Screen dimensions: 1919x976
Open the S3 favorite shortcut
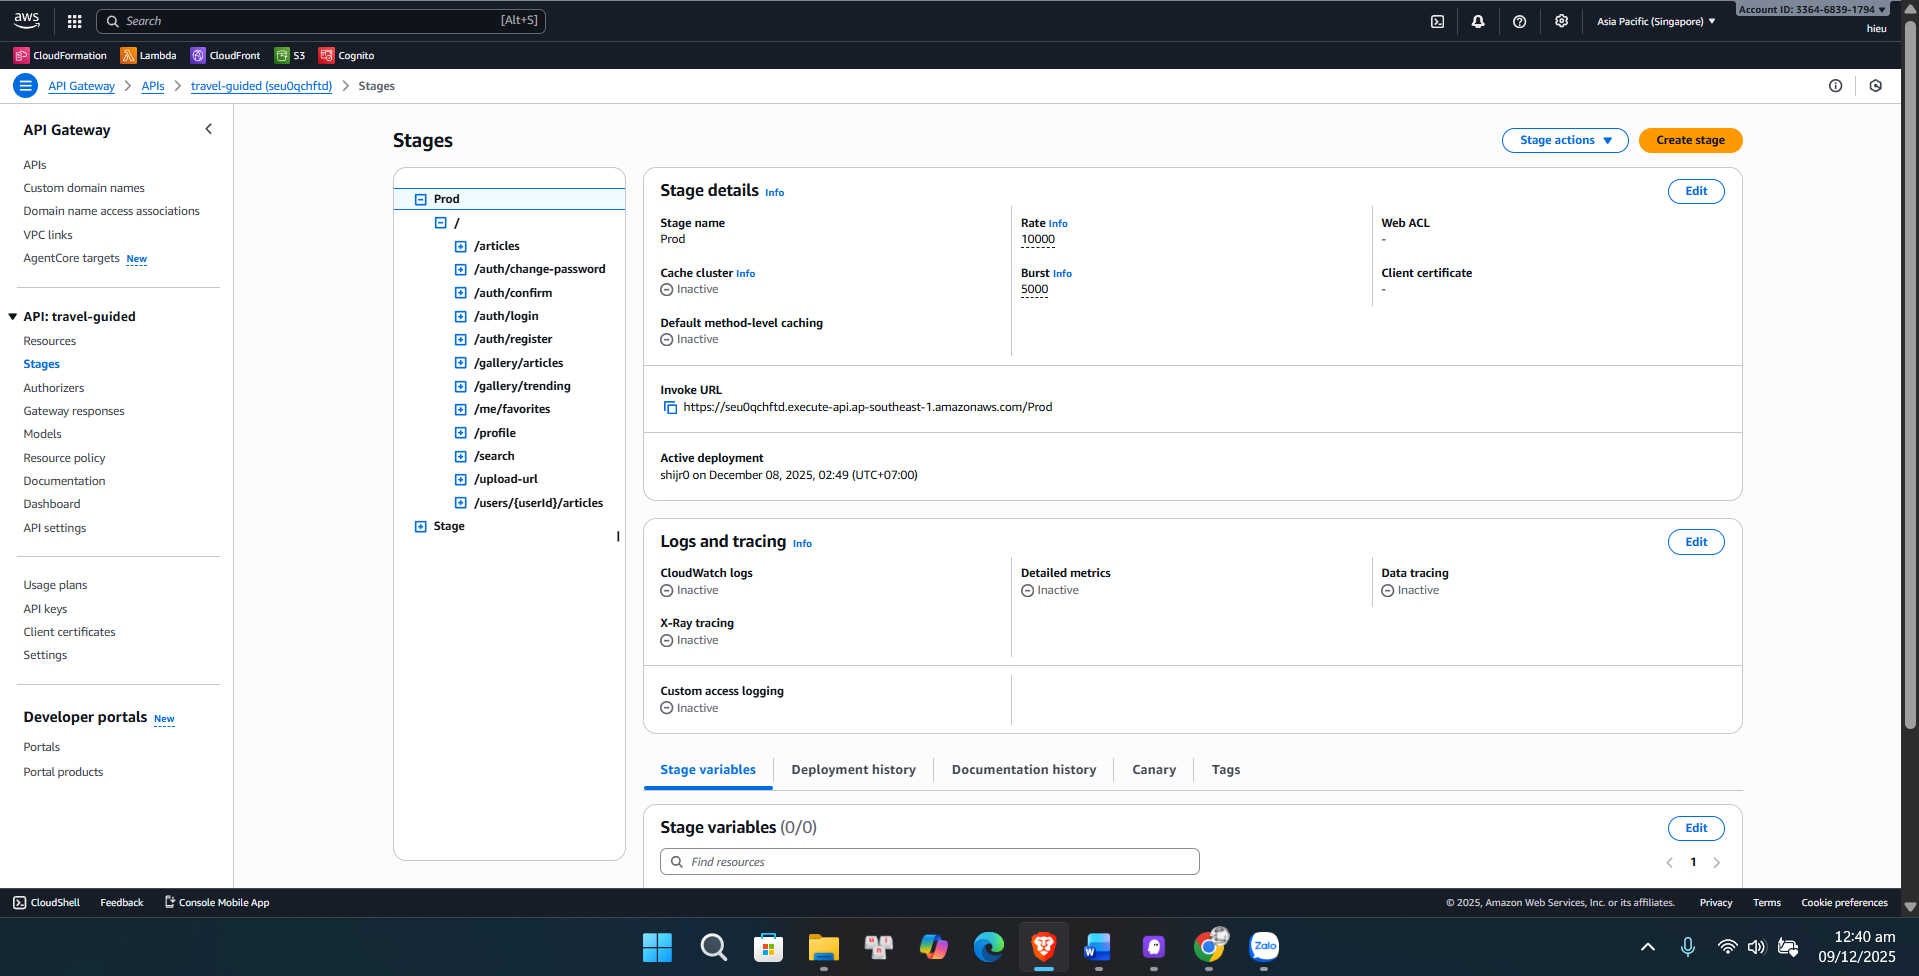point(290,55)
